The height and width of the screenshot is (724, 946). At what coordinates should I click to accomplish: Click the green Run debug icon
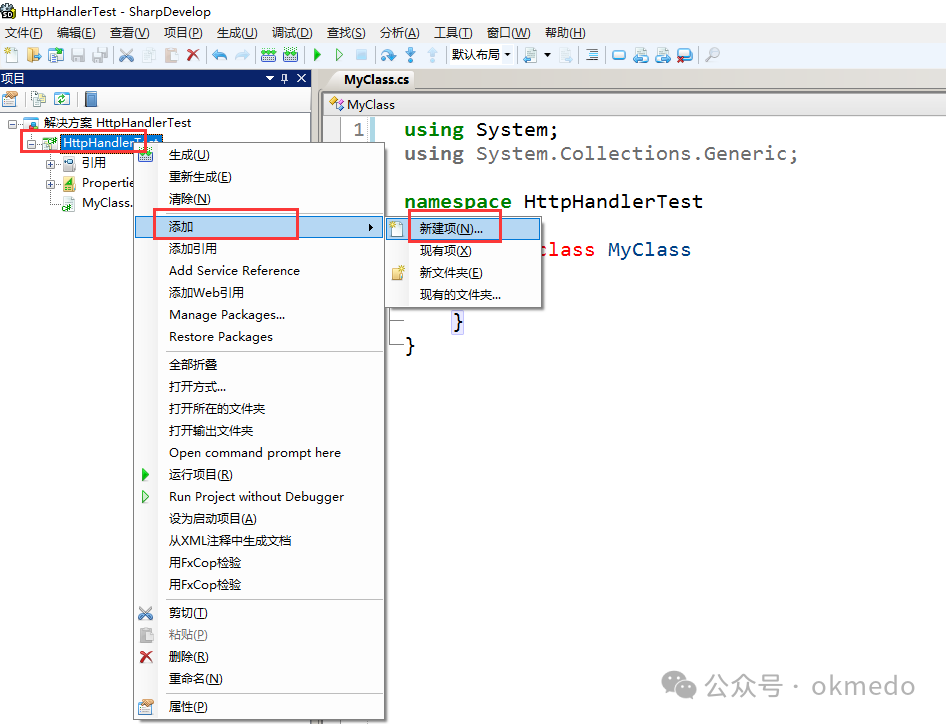coord(316,55)
